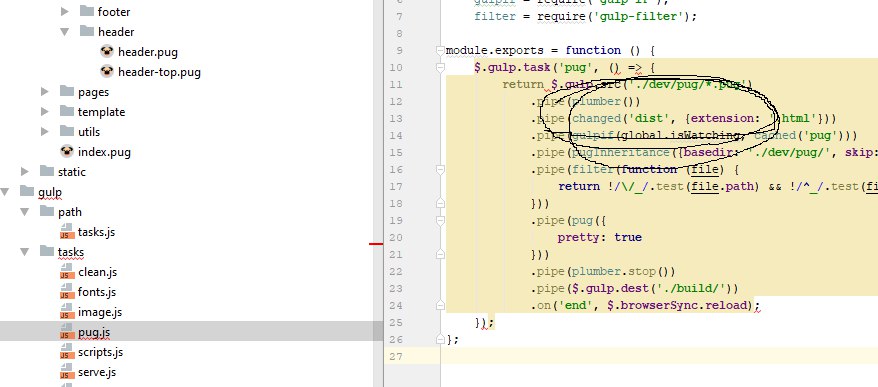Select the template folder label
This screenshot has height=387, width=878.
click(101, 112)
